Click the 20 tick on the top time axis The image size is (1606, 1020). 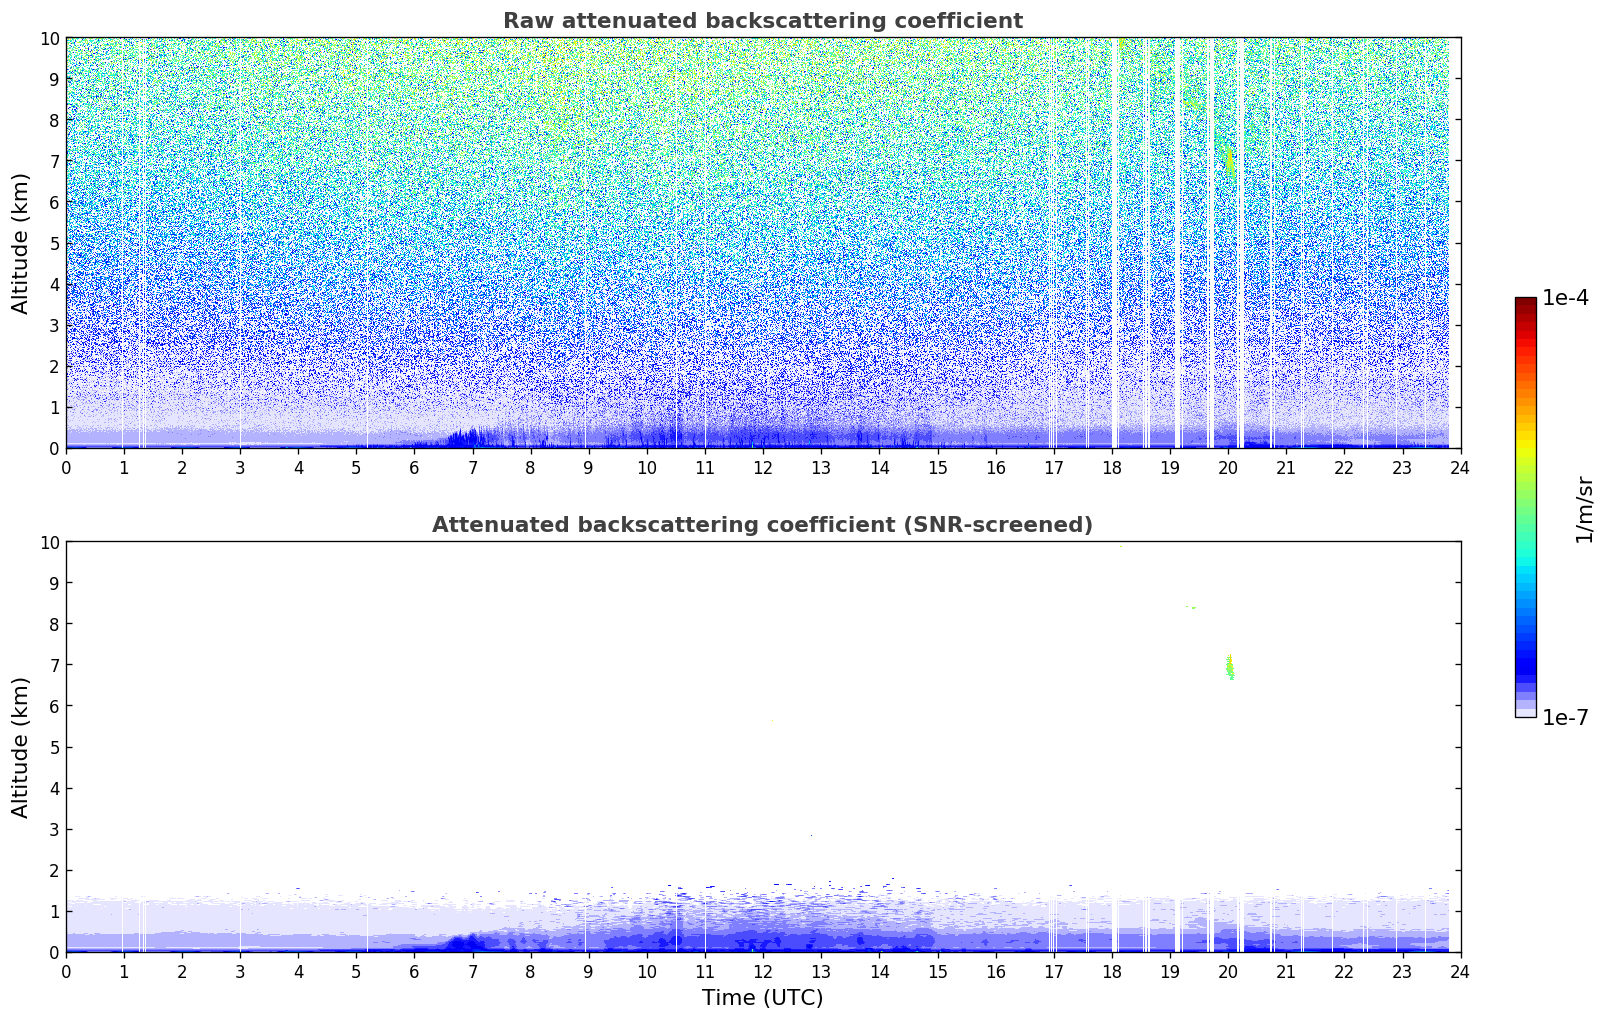click(x=1227, y=468)
